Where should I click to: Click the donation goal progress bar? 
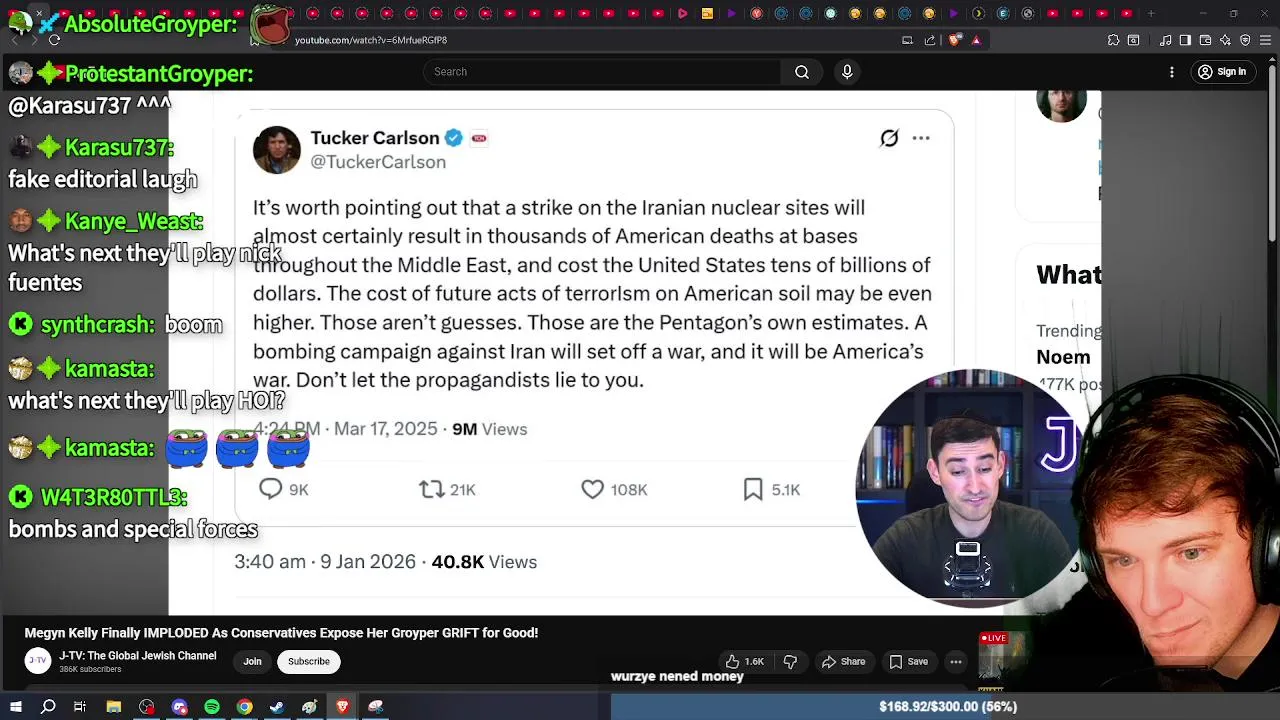point(945,707)
